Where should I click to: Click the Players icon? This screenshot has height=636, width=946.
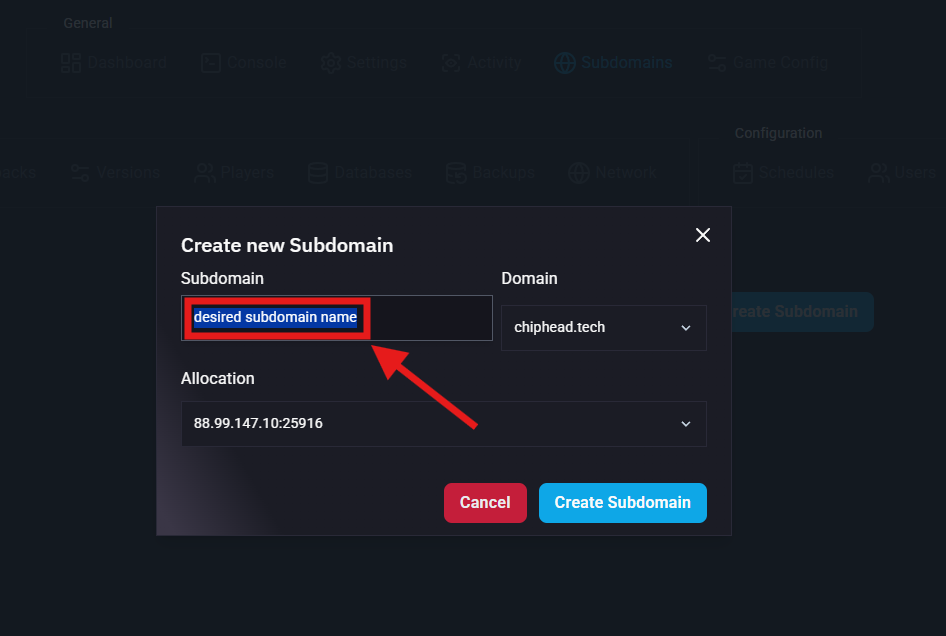click(205, 173)
